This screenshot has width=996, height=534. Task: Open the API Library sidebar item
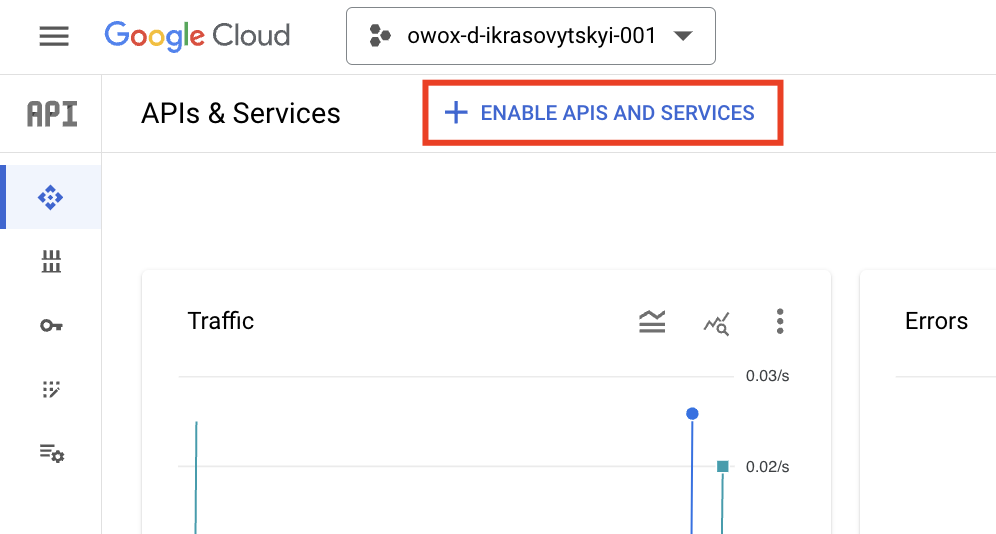pyautogui.click(x=51, y=261)
